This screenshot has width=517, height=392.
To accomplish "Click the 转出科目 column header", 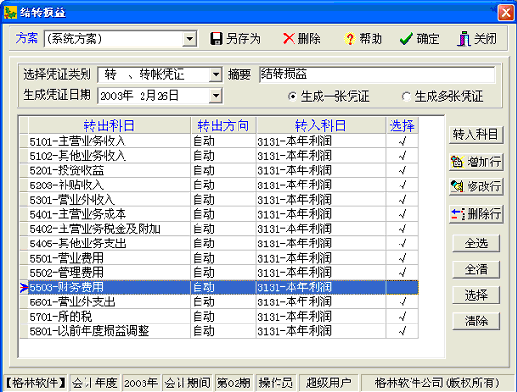I will click(x=109, y=125).
